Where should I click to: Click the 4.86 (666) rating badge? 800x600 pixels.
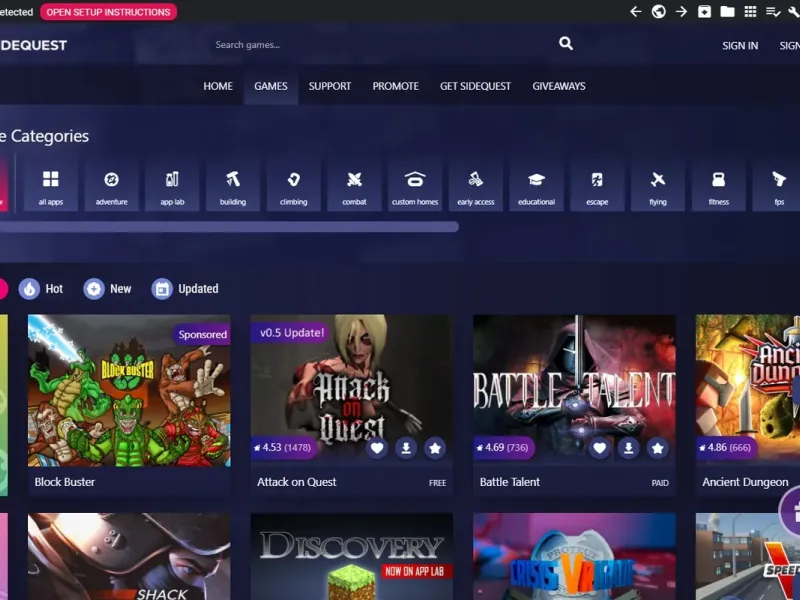[727, 447]
